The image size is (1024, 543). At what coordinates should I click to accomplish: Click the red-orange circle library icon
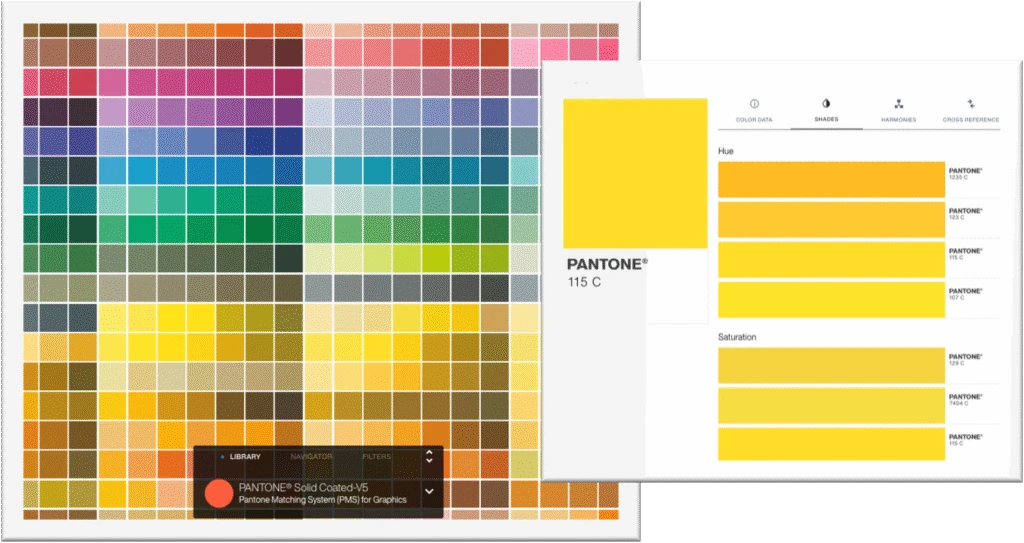(218, 492)
